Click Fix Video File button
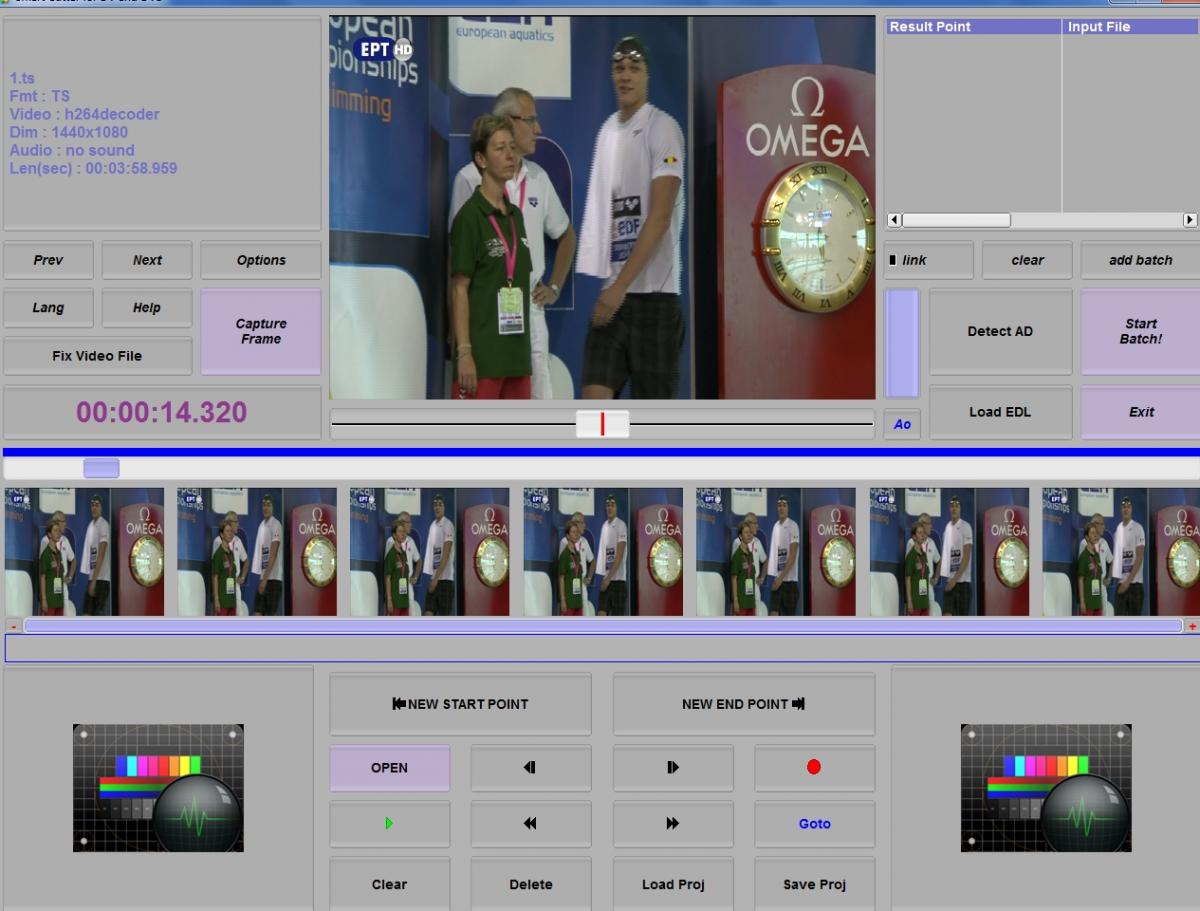Image resolution: width=1200 pixels, height=911 pixels. [x=97, y=356]
